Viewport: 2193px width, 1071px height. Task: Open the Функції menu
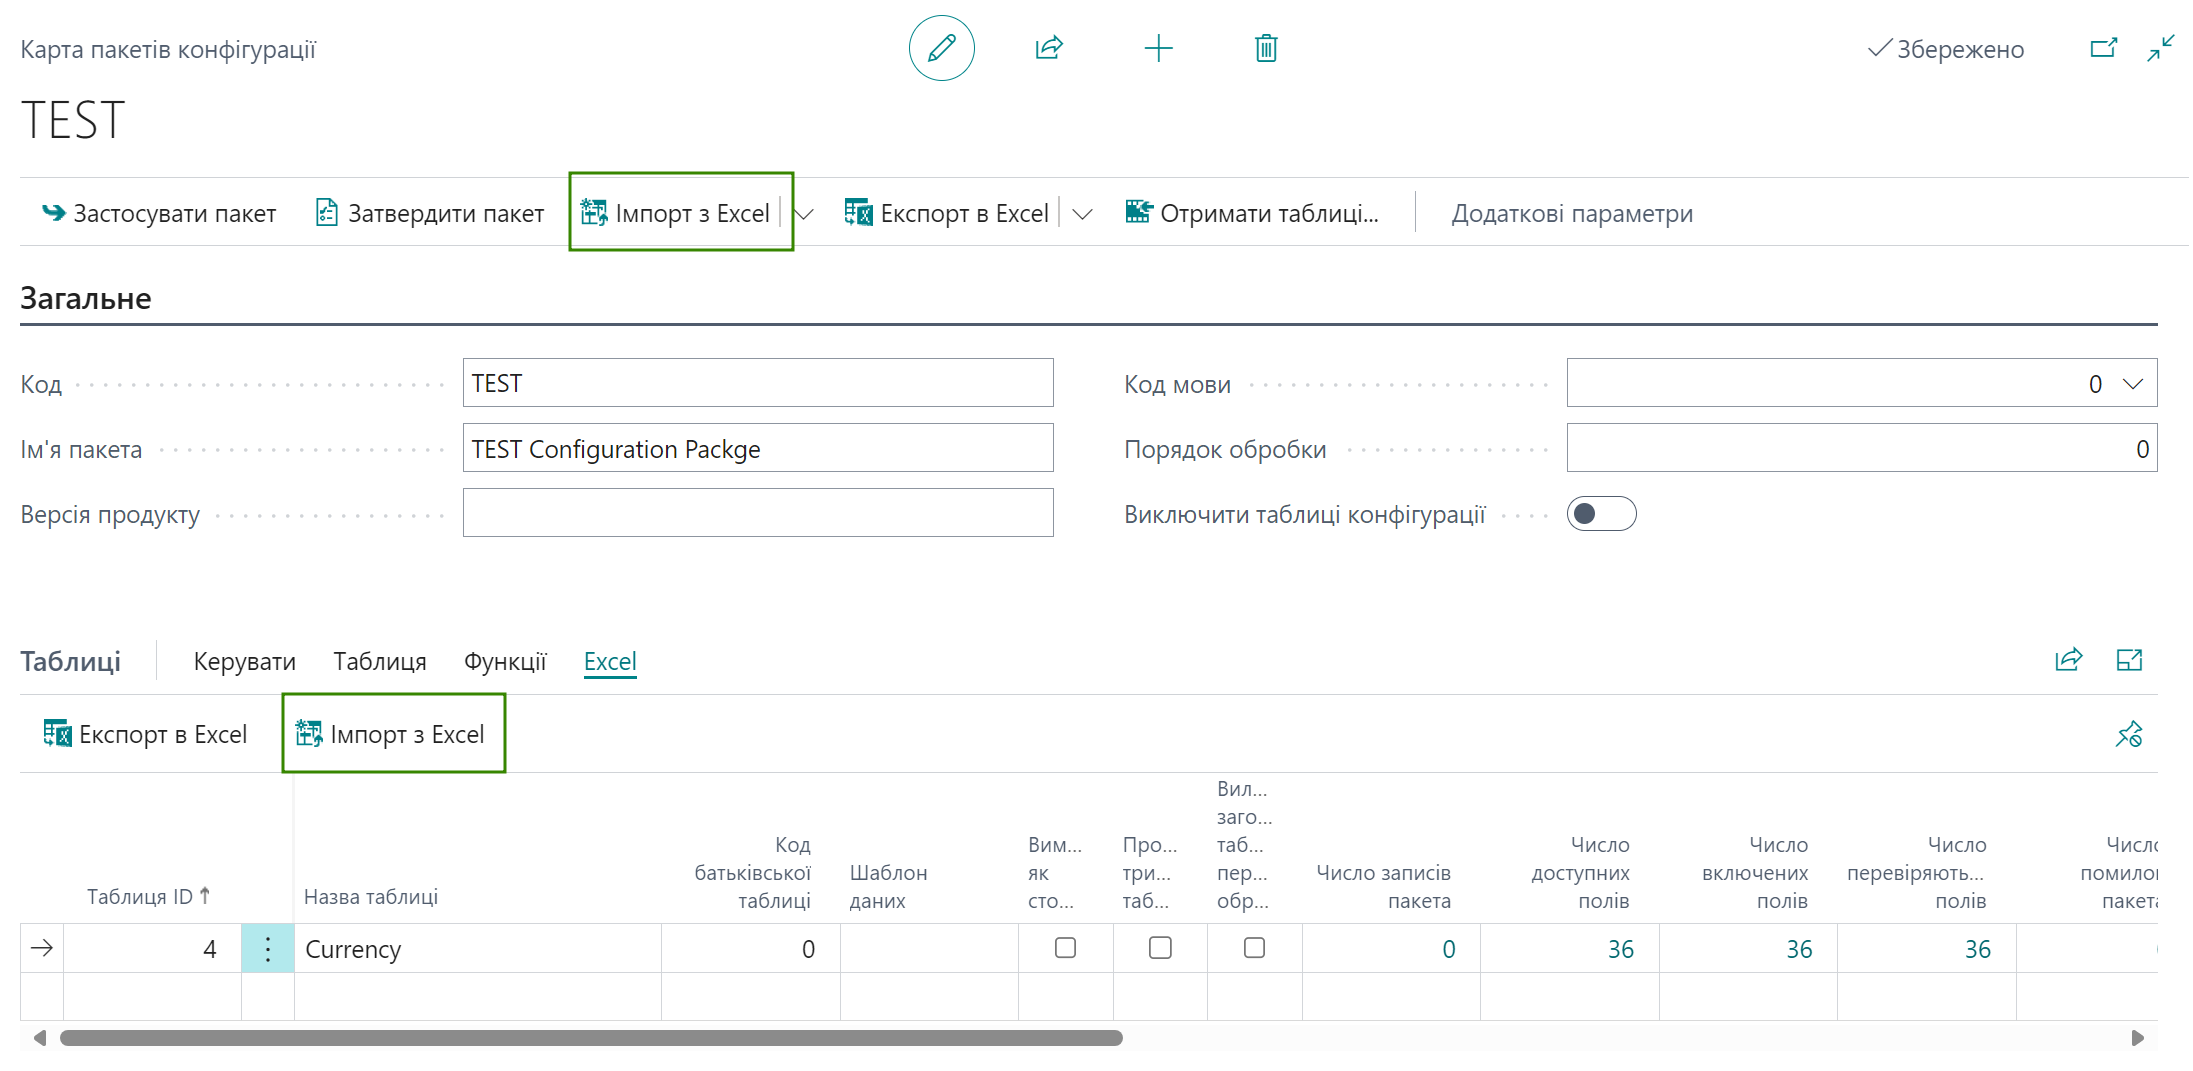coord(505,662)
